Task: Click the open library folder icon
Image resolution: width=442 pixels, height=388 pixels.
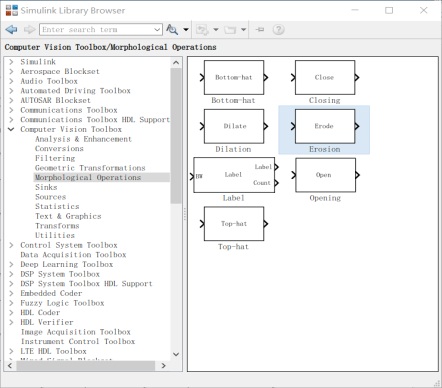Action: [x=230, y=30]
